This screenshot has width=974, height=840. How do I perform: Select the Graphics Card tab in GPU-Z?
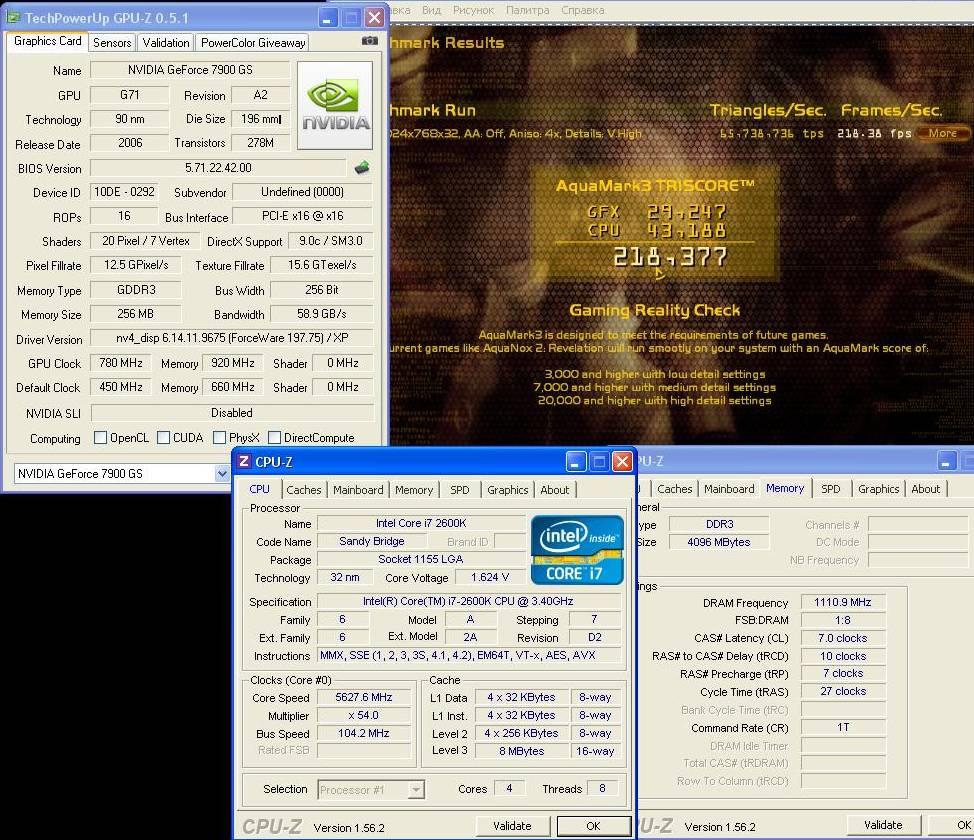tap(47, 41)
